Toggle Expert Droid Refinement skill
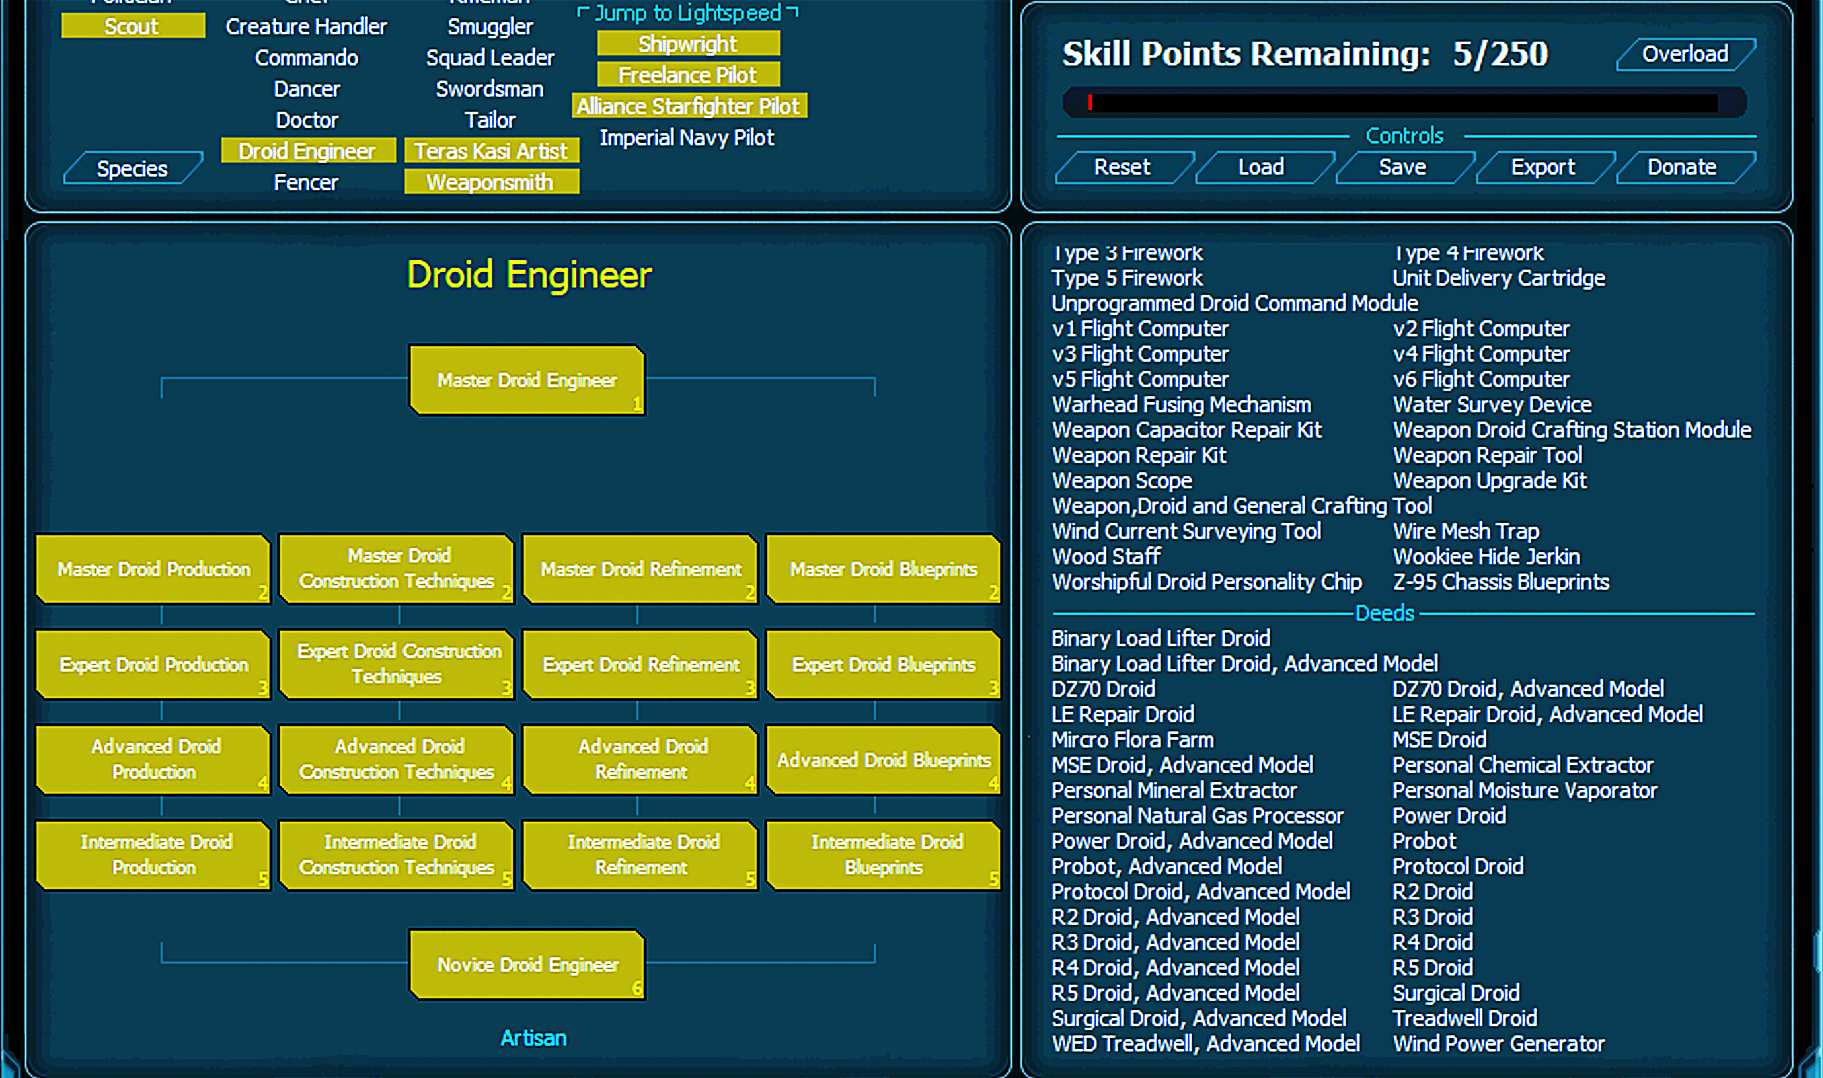This screenshot has height=1078, width=1823. [640, 665]
